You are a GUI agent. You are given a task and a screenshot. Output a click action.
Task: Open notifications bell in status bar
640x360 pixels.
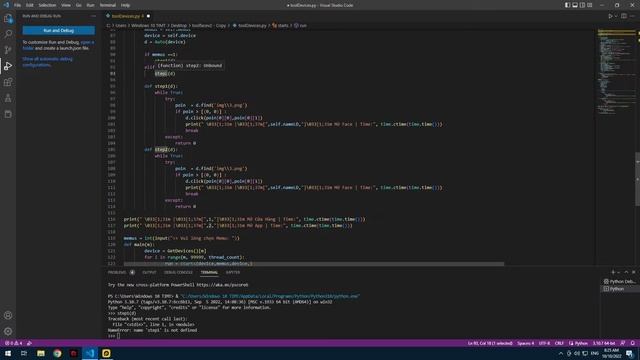(x=633, y=343)
